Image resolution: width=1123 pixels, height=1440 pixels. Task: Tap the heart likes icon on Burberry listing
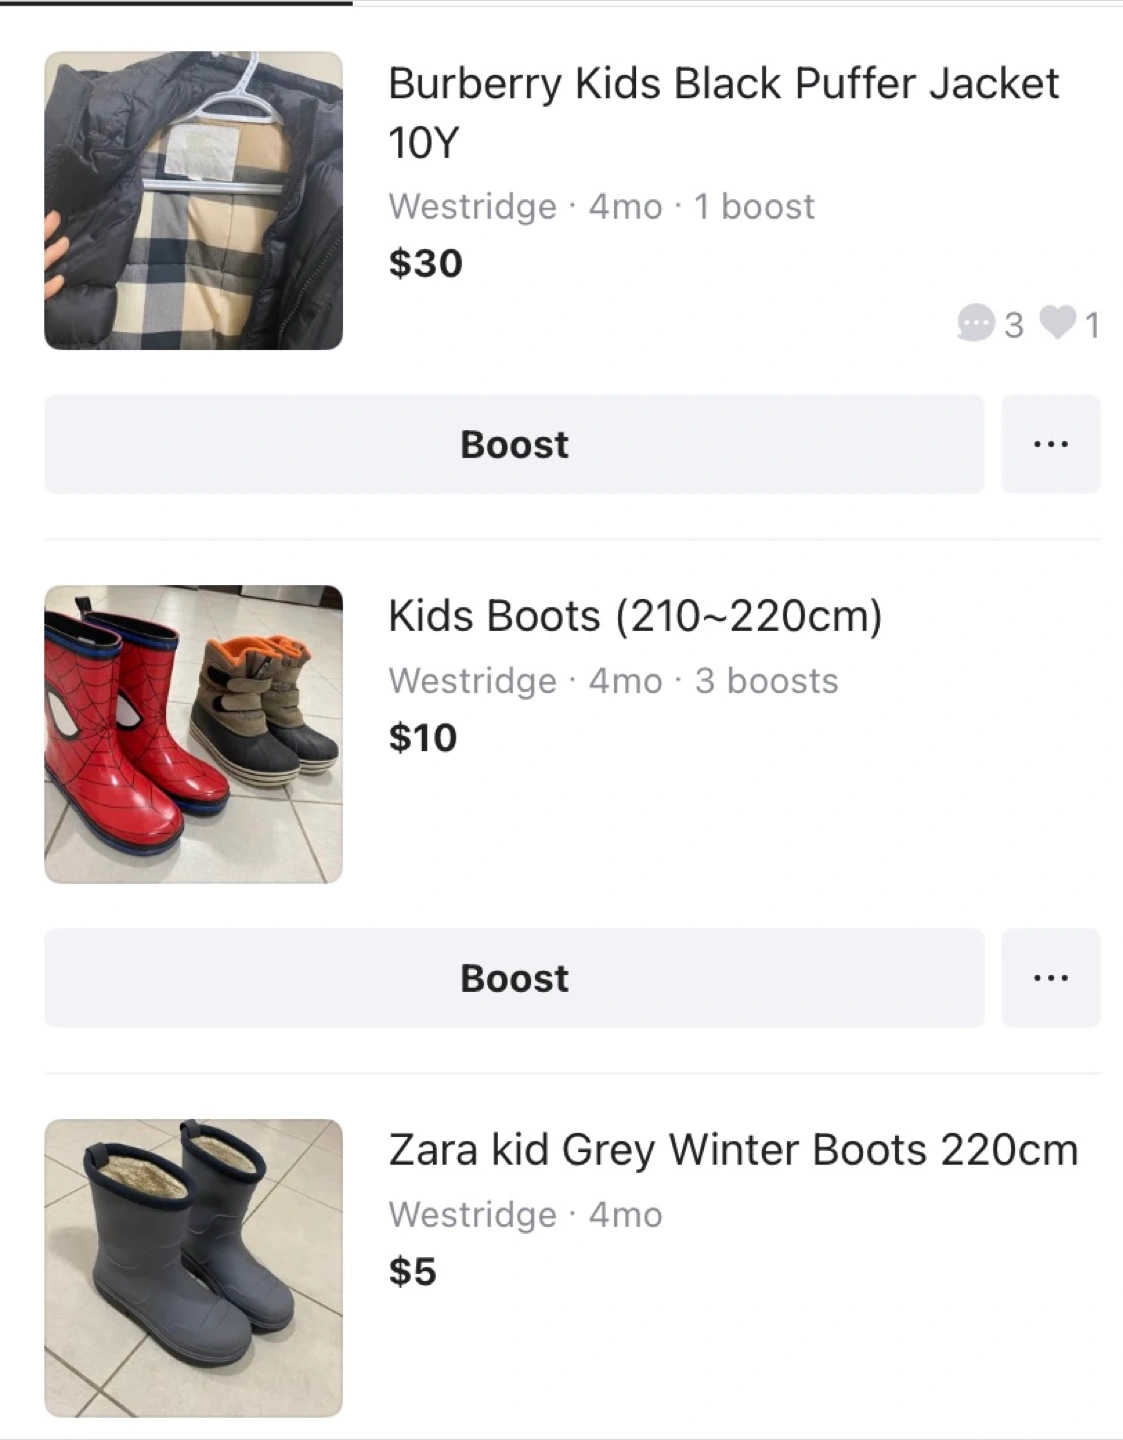[x=1057, y=322]
